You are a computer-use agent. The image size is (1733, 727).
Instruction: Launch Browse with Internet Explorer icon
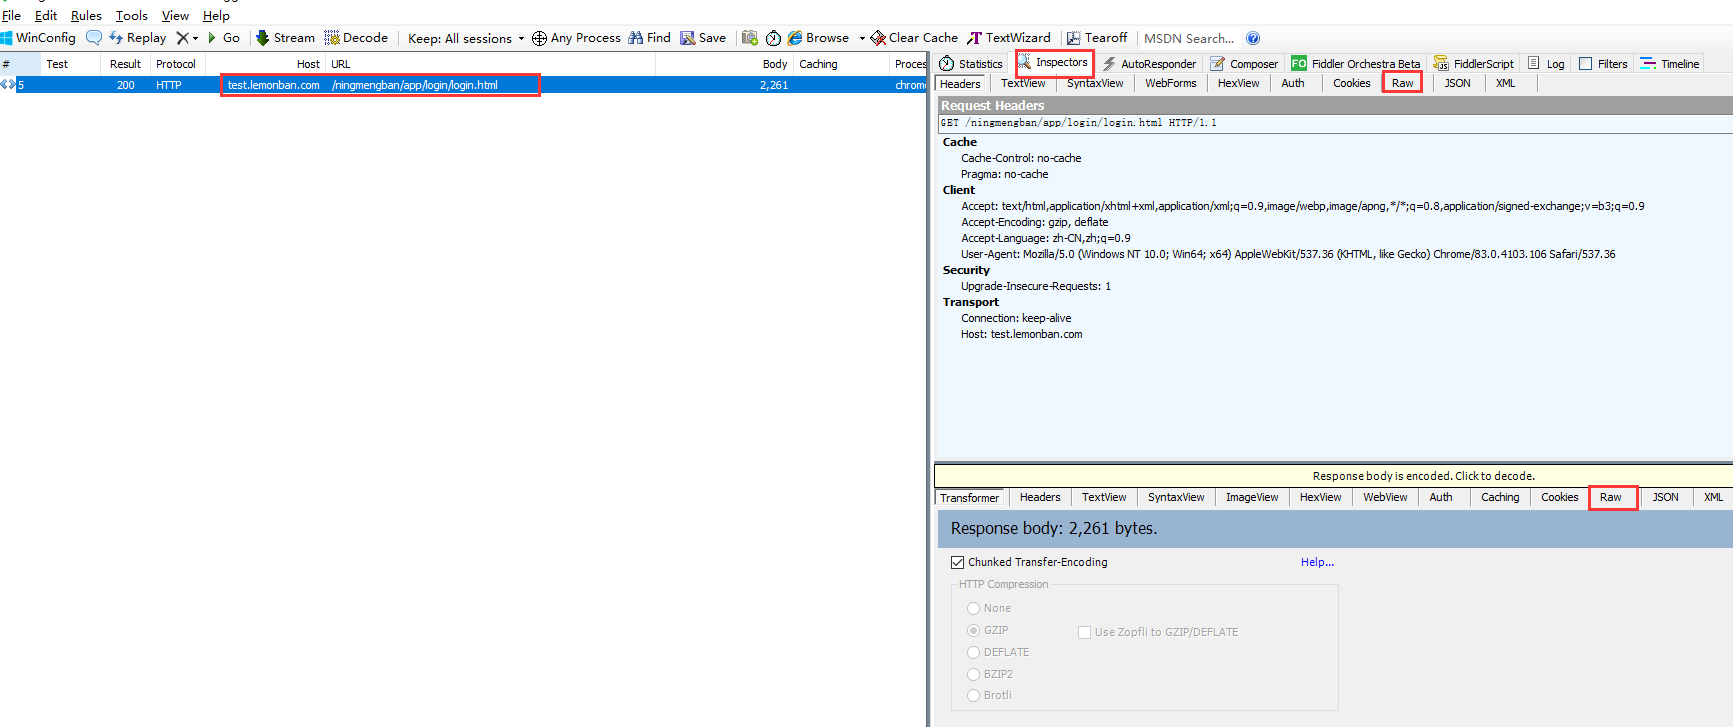(818, 38)
